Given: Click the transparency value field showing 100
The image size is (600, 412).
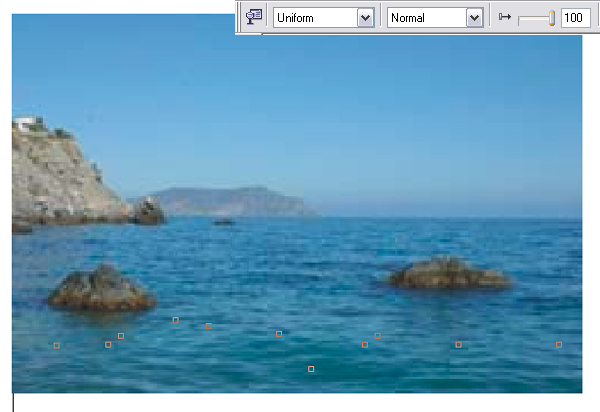Looking at the screenshot, I should 576,18.
